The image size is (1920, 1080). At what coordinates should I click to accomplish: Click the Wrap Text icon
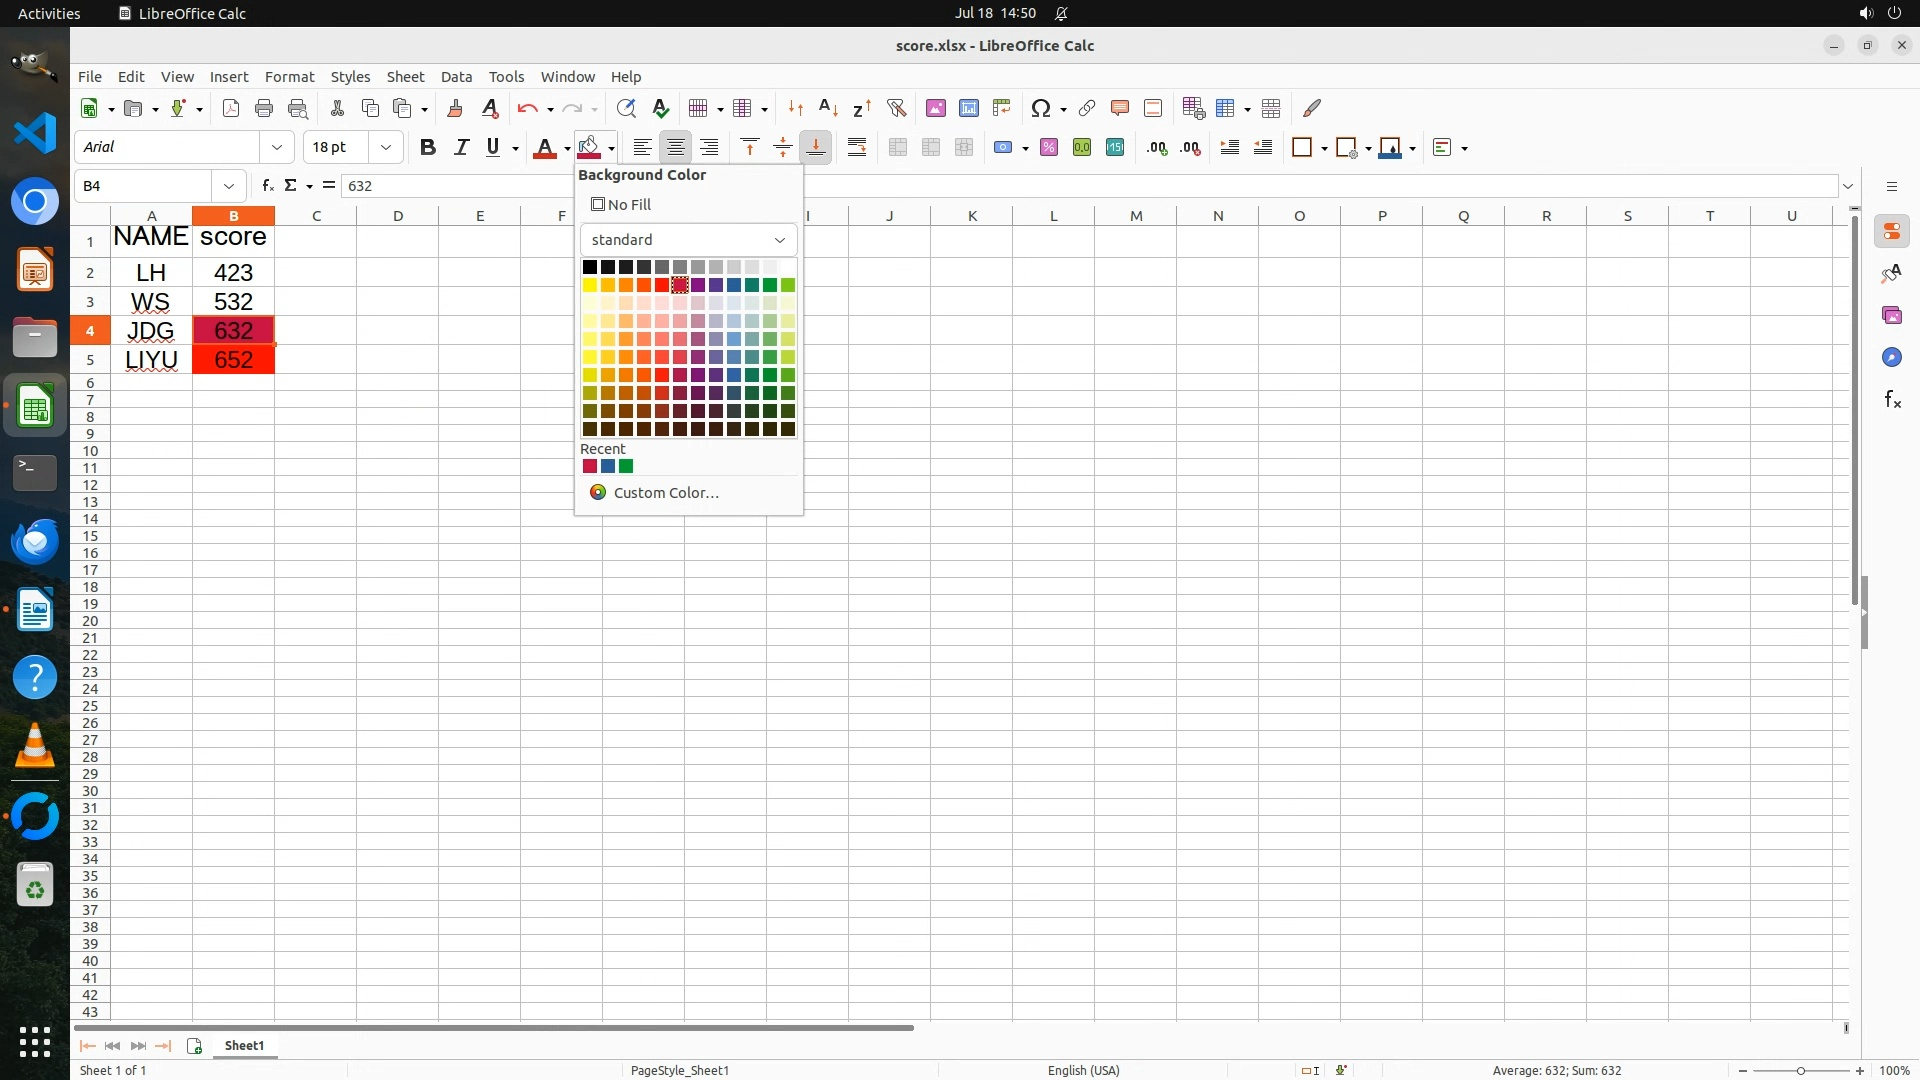[x=857, y=147]
